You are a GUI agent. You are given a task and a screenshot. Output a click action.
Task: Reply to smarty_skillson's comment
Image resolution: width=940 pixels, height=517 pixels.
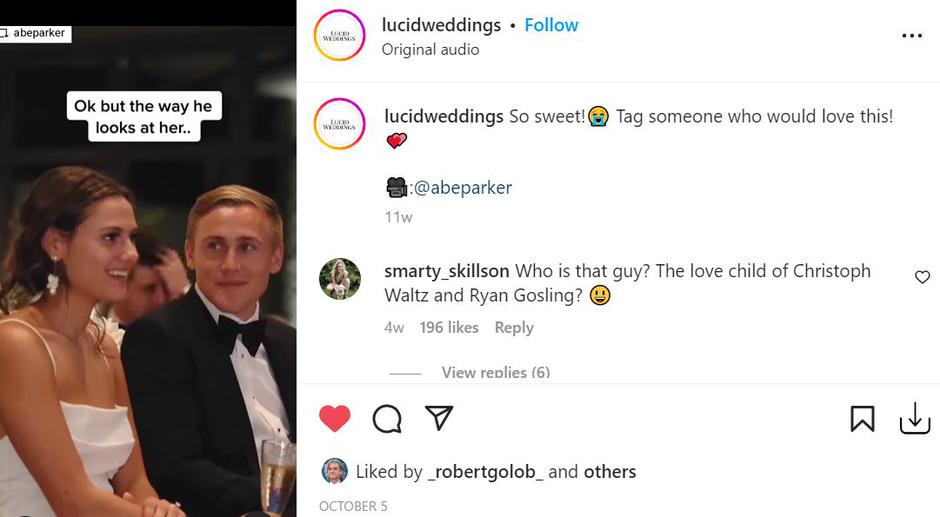[514, 327]
